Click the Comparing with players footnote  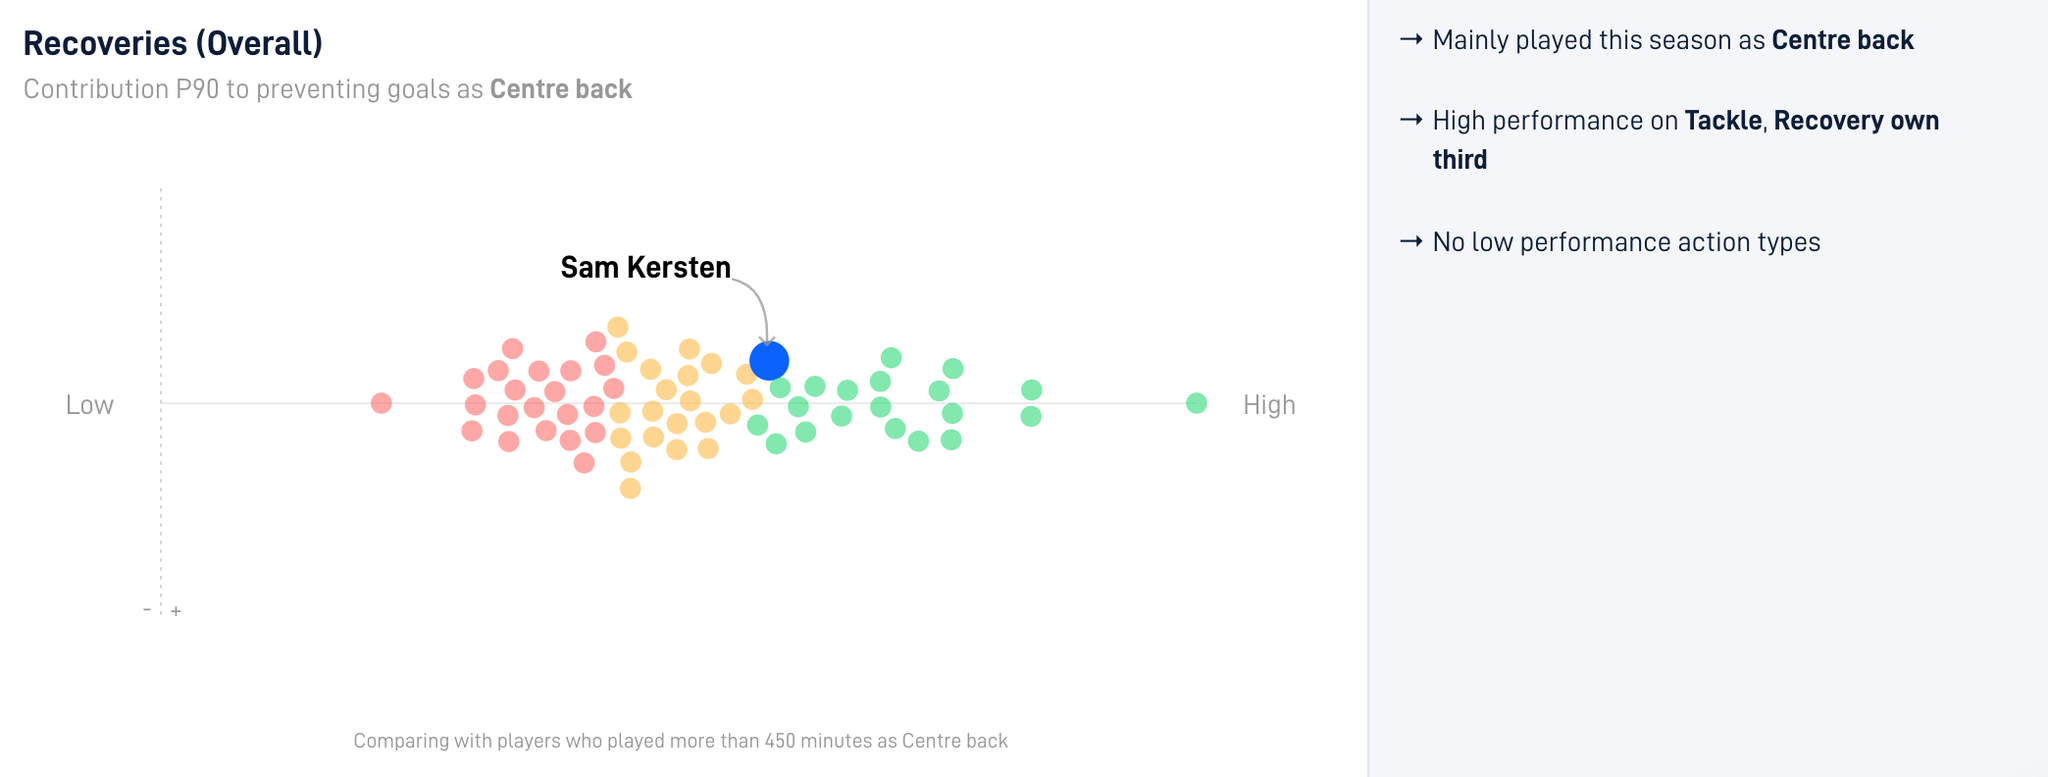pos(680,741)
